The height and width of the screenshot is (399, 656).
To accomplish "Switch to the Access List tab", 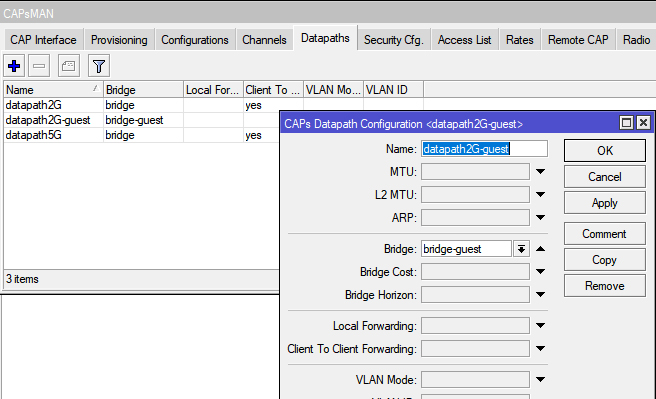I will click(464, 40).
